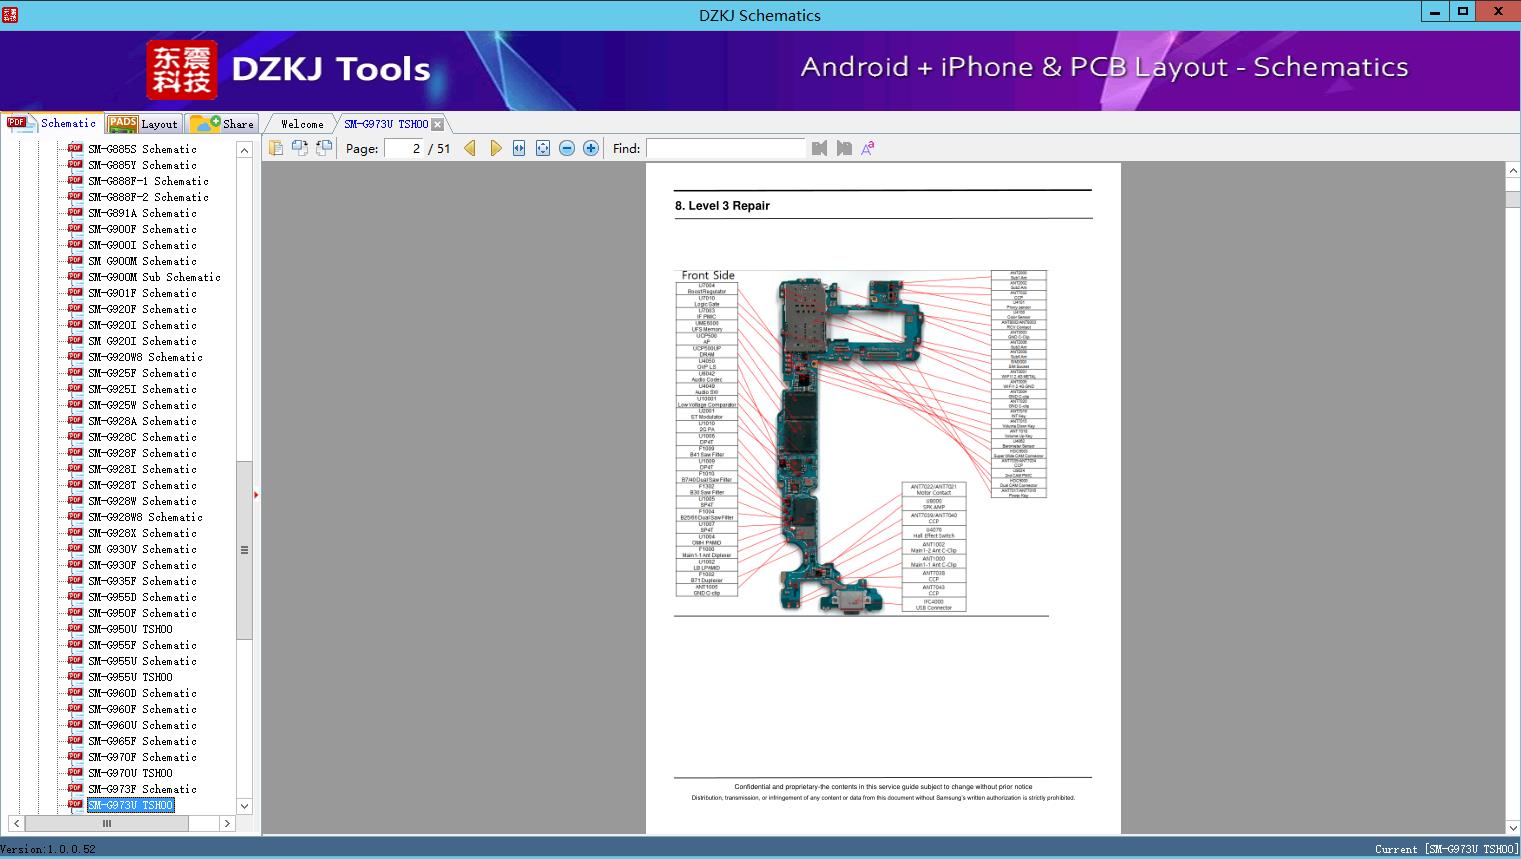Screen dimensions: 1521x859
Task: Click the tree vertical scrollbar thumb
Action: pyautogui.click(x=244, y=550)
